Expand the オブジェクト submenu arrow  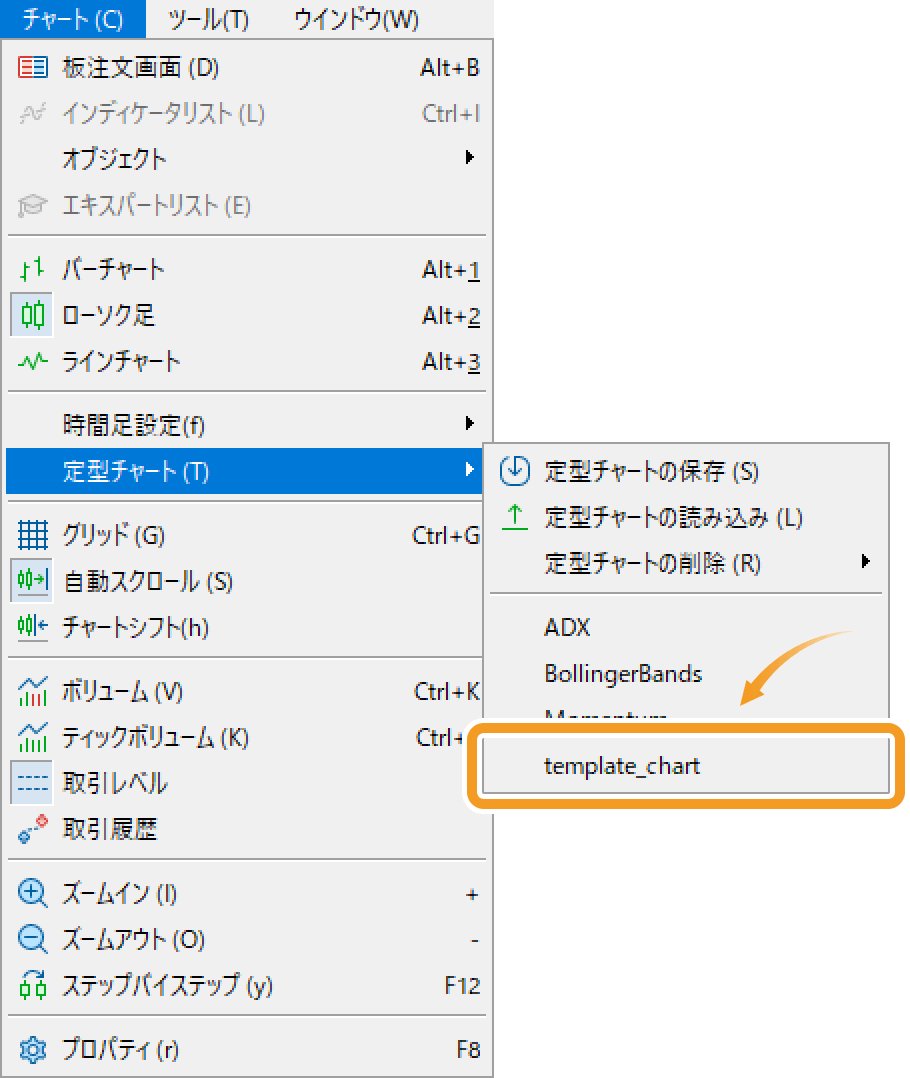(469, 157)
